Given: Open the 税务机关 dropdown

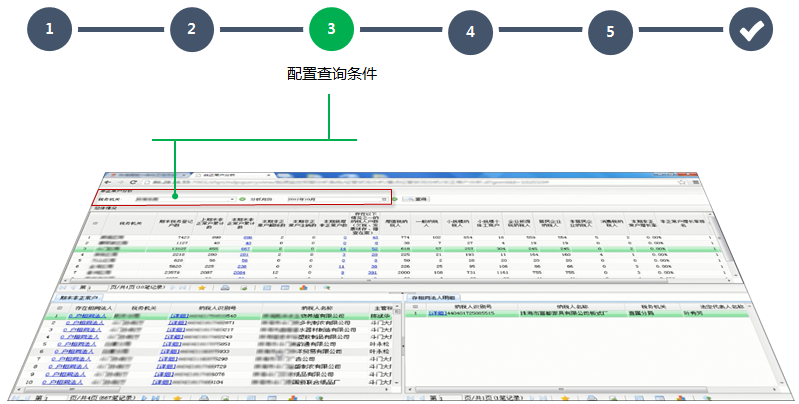Looking at the screenshot, I should click(x=182, y=199).
